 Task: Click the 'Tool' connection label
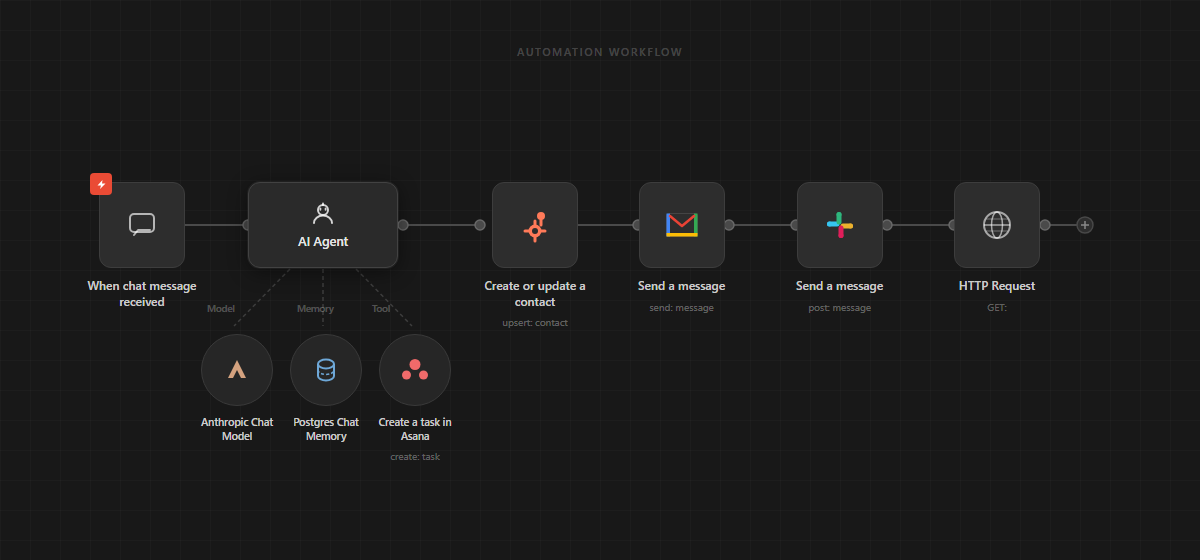[x=382, y=309]
